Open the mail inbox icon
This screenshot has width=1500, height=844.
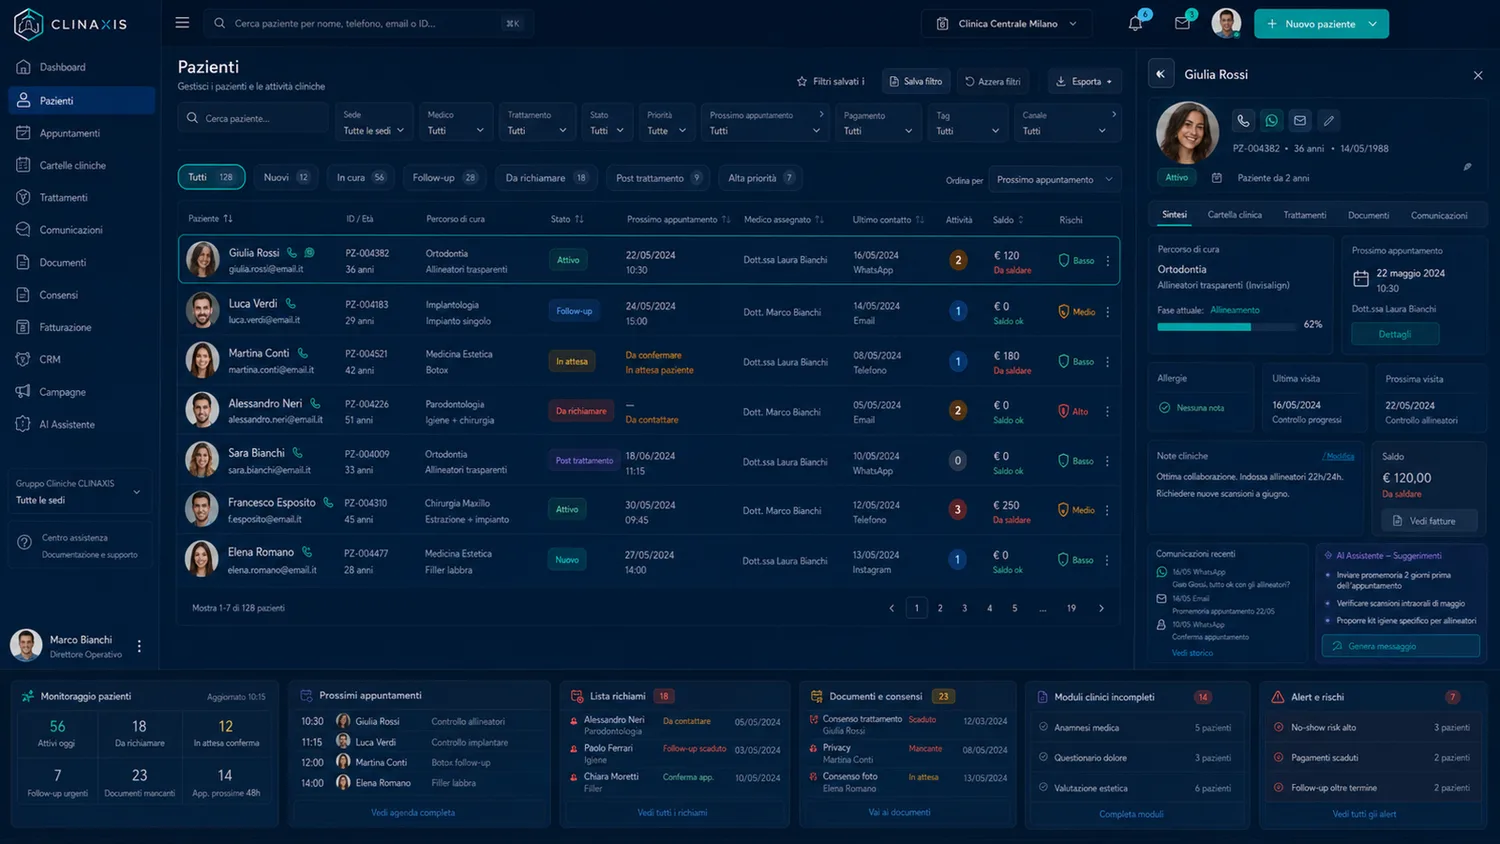(1182, 23)
